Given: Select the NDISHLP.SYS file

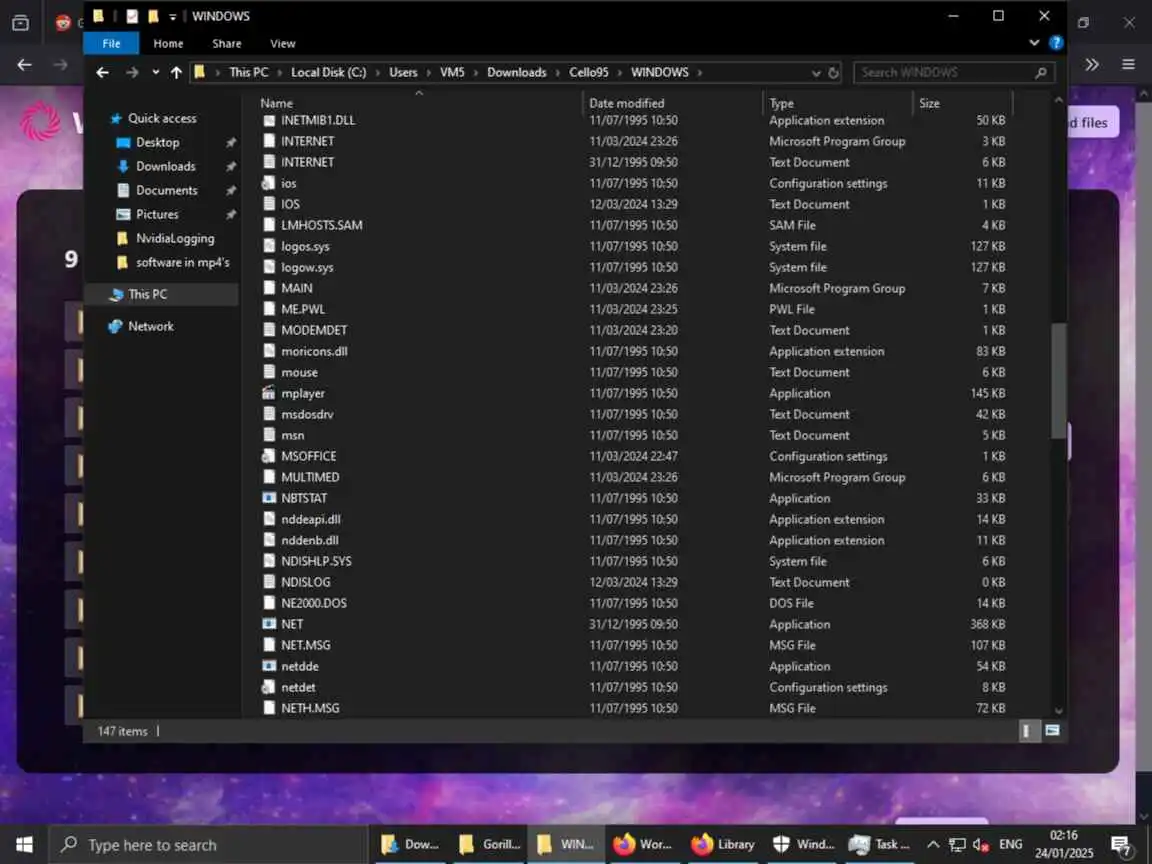Looking at the screenshot, I should [316, 561].
